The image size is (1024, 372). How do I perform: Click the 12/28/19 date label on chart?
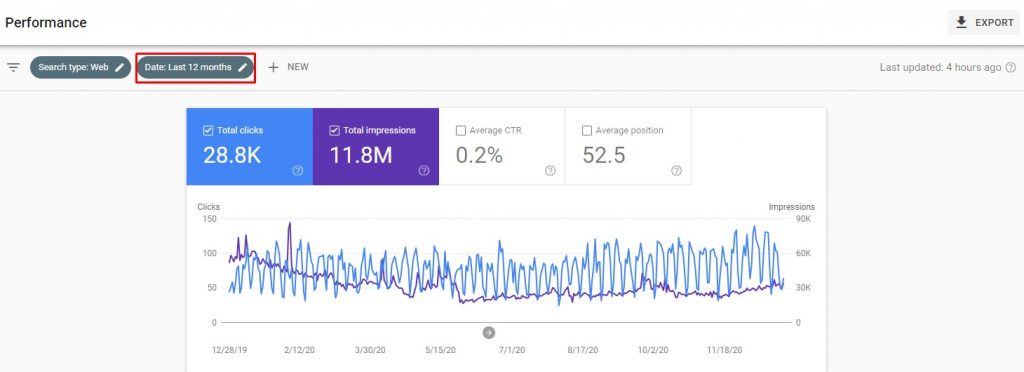point(230,350)
